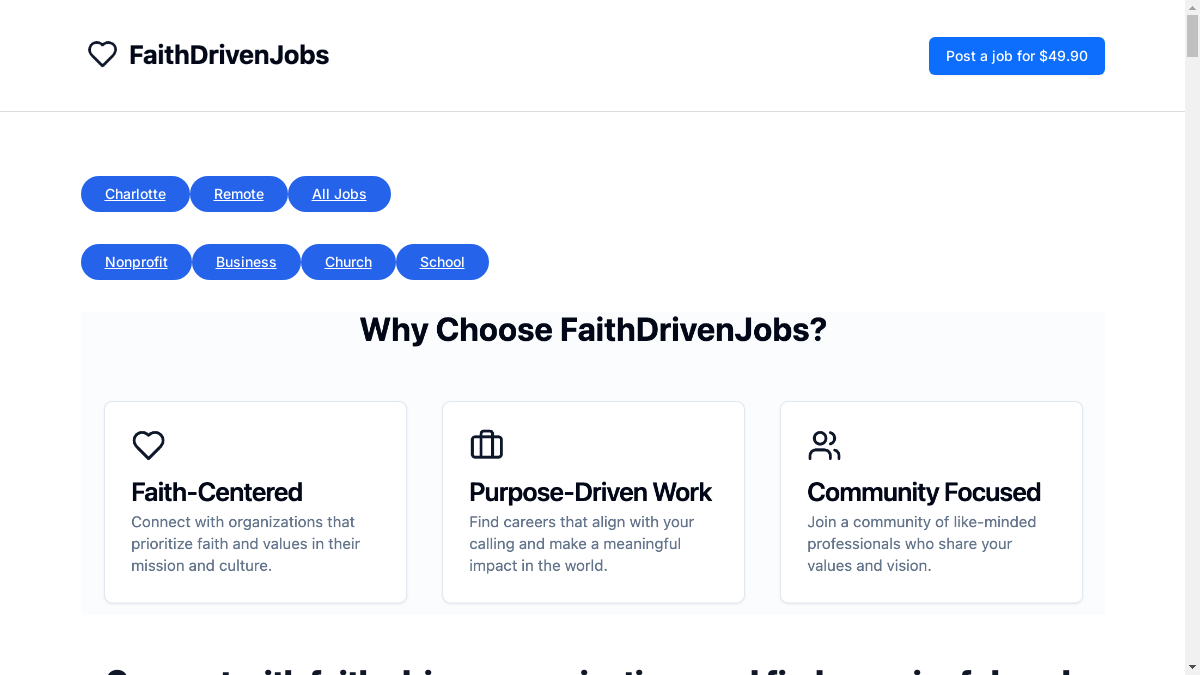Filter jobs by Charlotte location
Image resolution: width=1200 pixels, height=675 pixels.
pyautogui.click(x=135, y=194)
